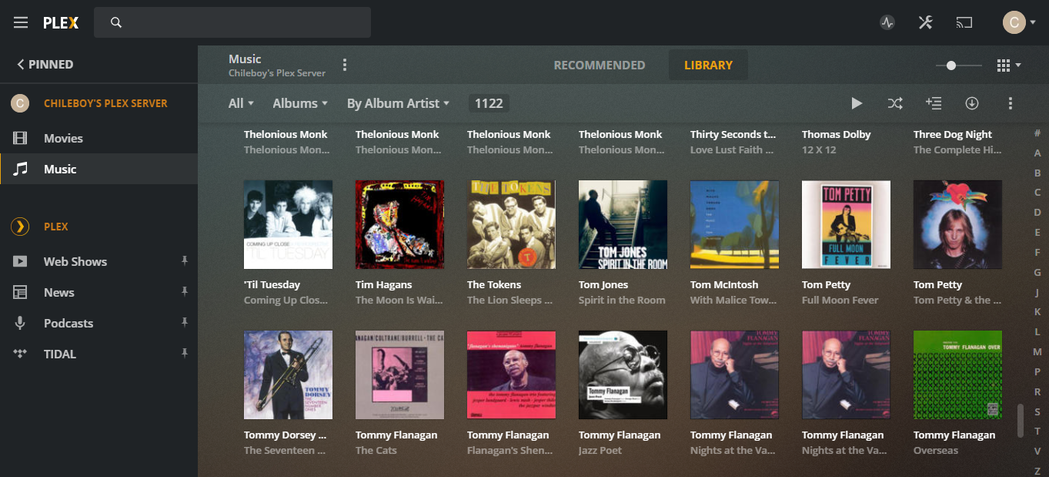The image size is (1049, 477).
Task: Open the user account avatar menu
Action: [1020, 23]
